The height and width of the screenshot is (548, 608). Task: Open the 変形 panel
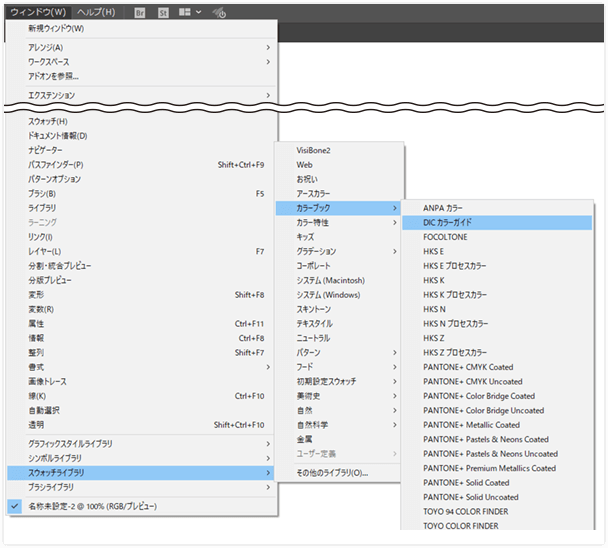(142, 295)
